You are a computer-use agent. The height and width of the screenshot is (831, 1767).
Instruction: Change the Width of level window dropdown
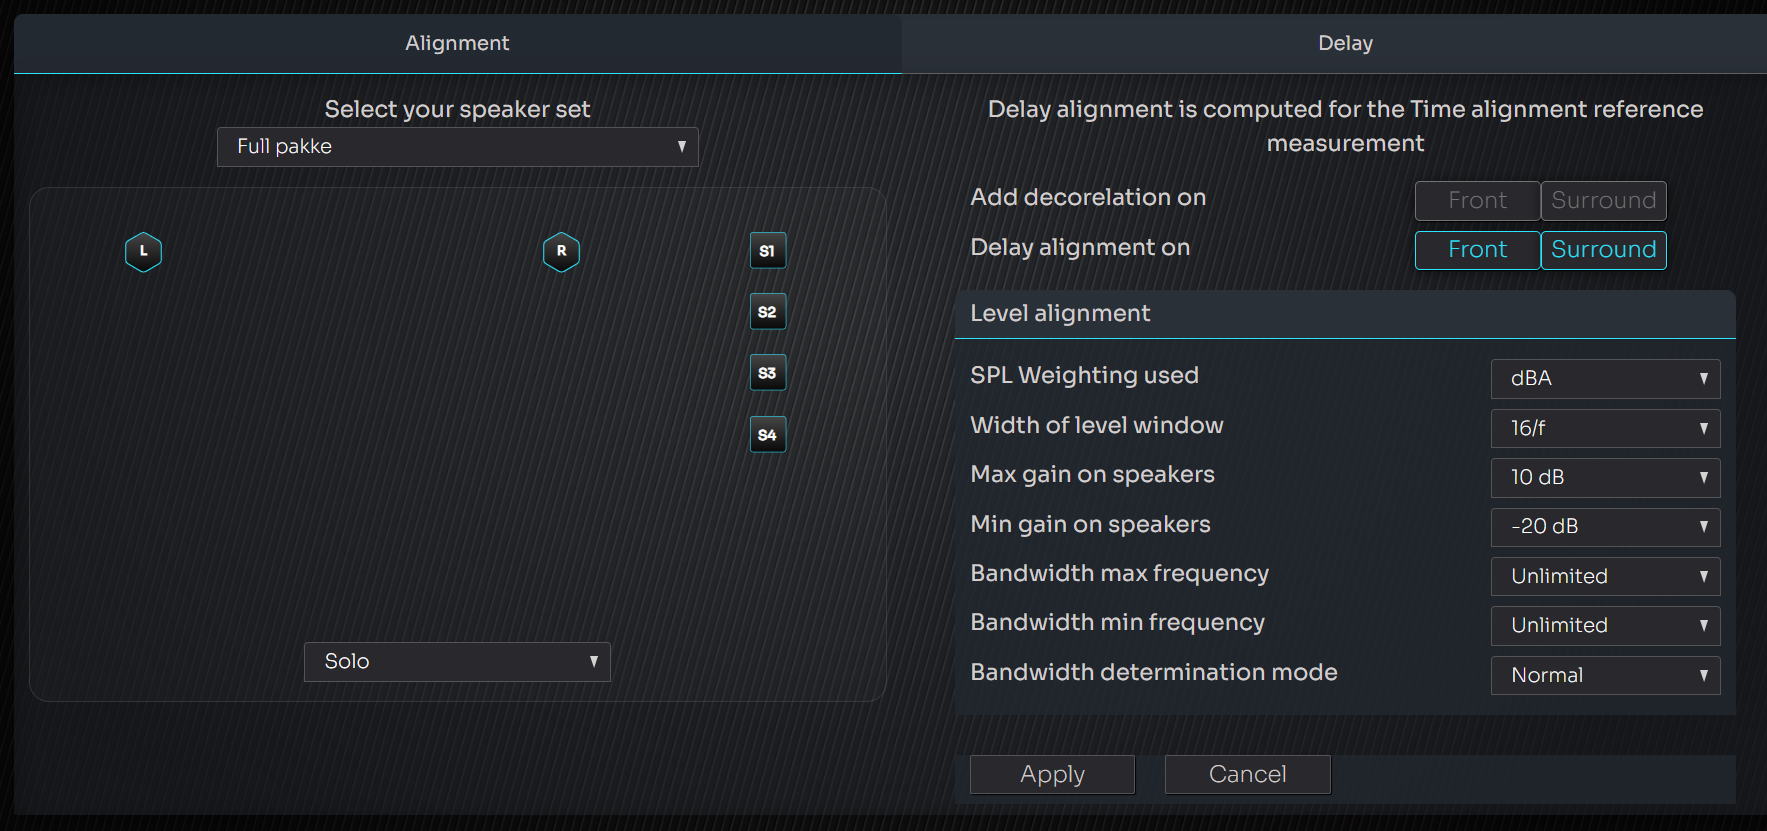click(1604, 428)
